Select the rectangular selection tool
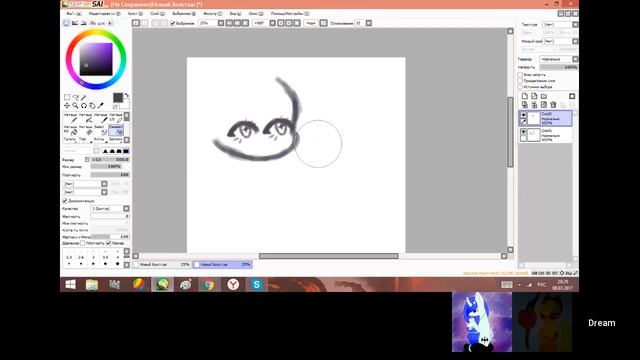The height and width of the screenshot is (360, 640). pyautogui.click(x=67, y=97)
